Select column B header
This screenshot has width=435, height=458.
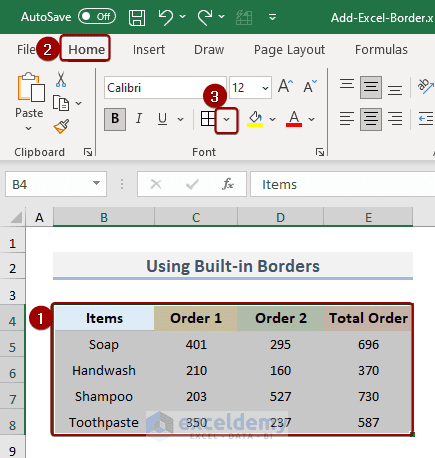coord(104,218)
